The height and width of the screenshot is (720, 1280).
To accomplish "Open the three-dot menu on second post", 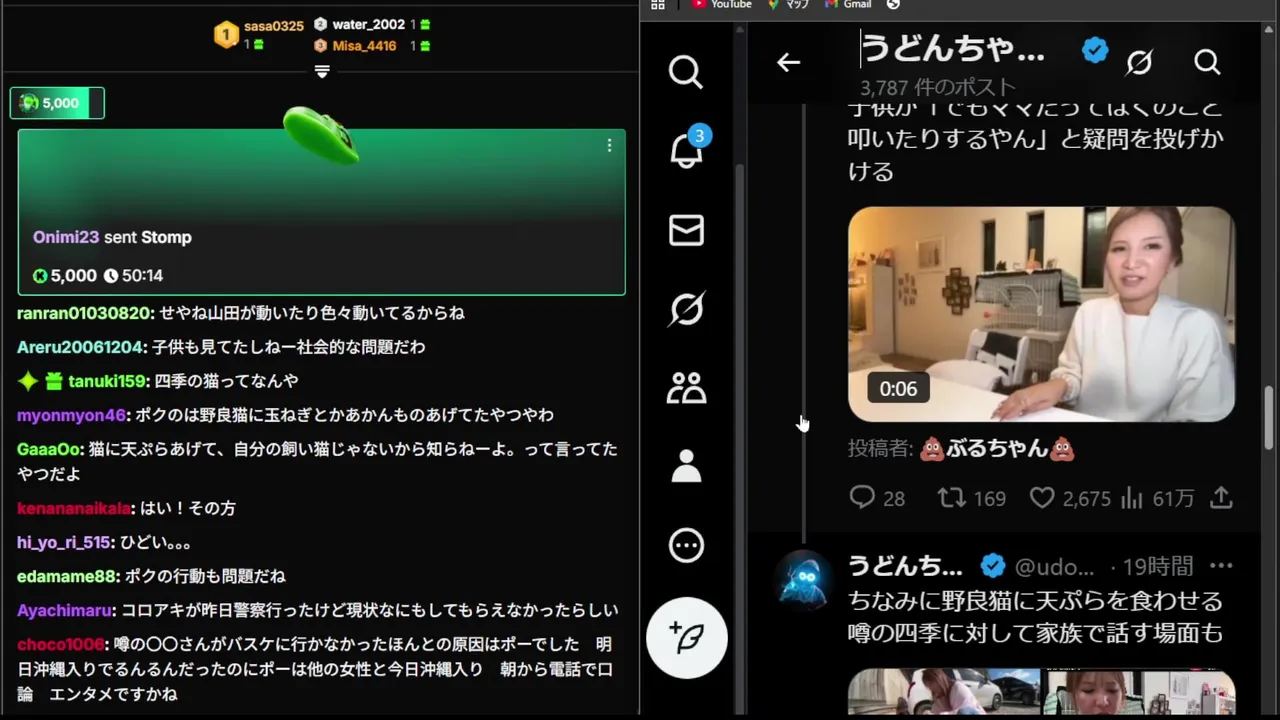I will click(x=1221, y=566).
